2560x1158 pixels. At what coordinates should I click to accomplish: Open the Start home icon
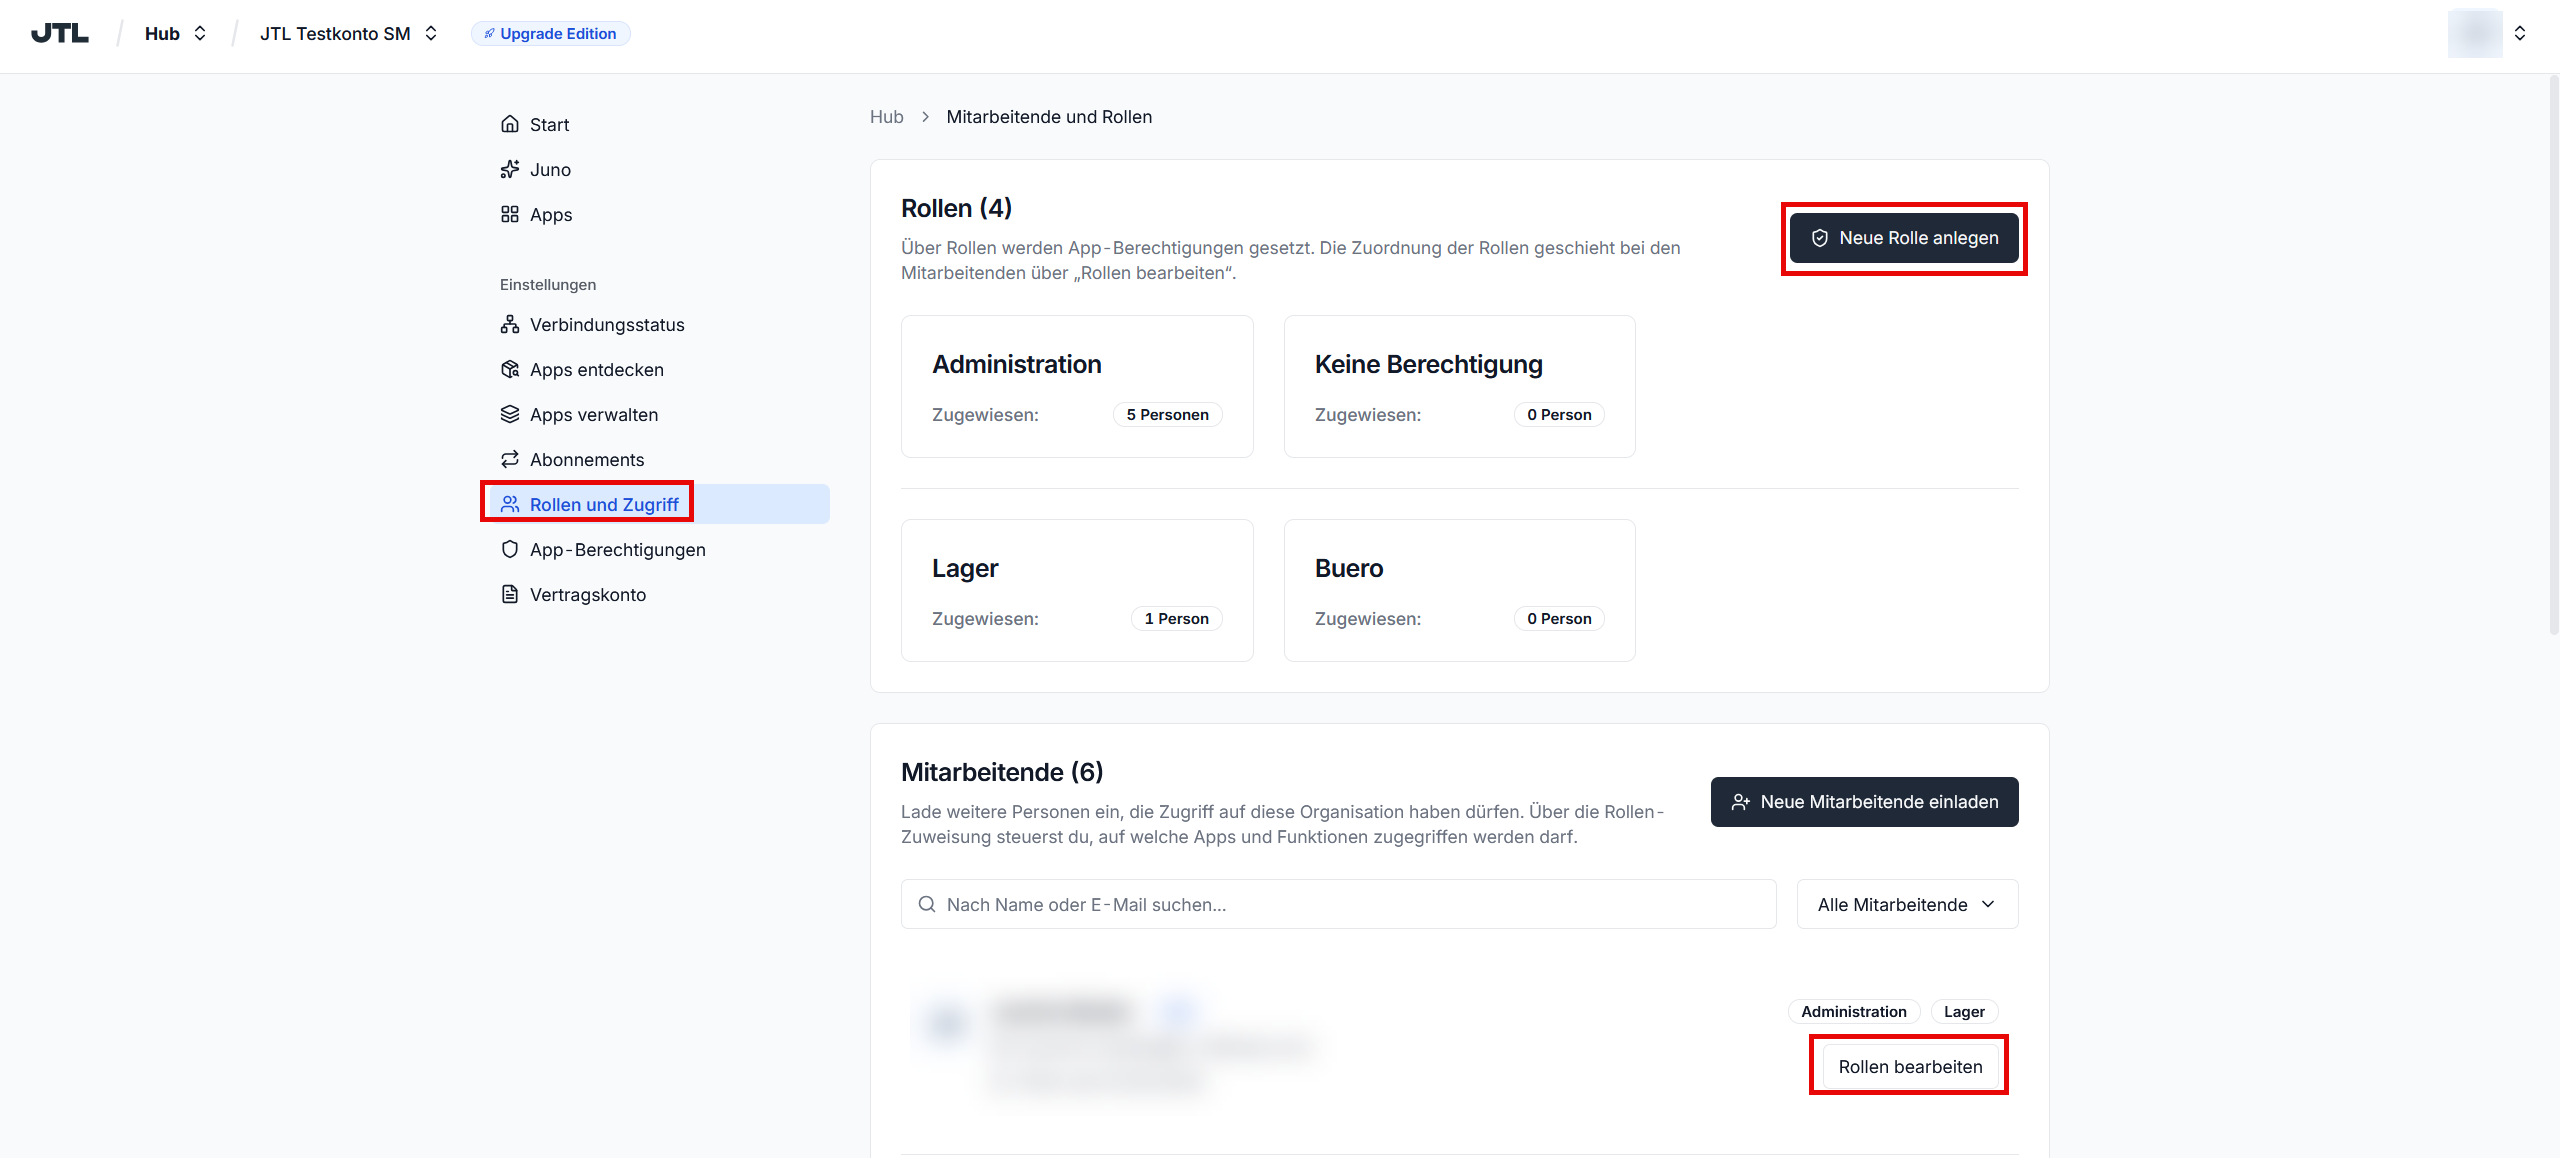(x=510, y=124)
